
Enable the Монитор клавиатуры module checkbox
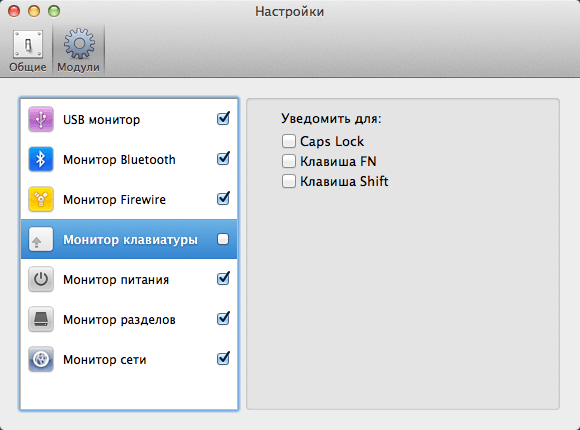point(223,239)
